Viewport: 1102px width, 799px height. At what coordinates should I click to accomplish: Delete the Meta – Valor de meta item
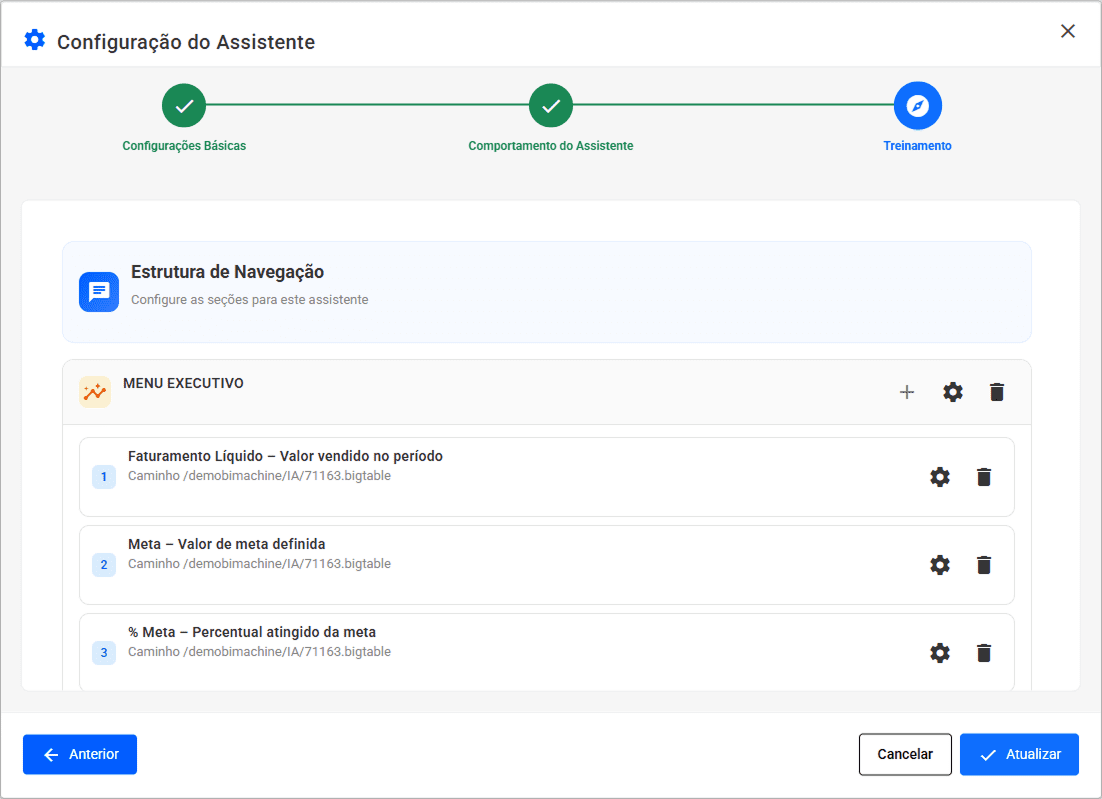[x=984, y=565]
